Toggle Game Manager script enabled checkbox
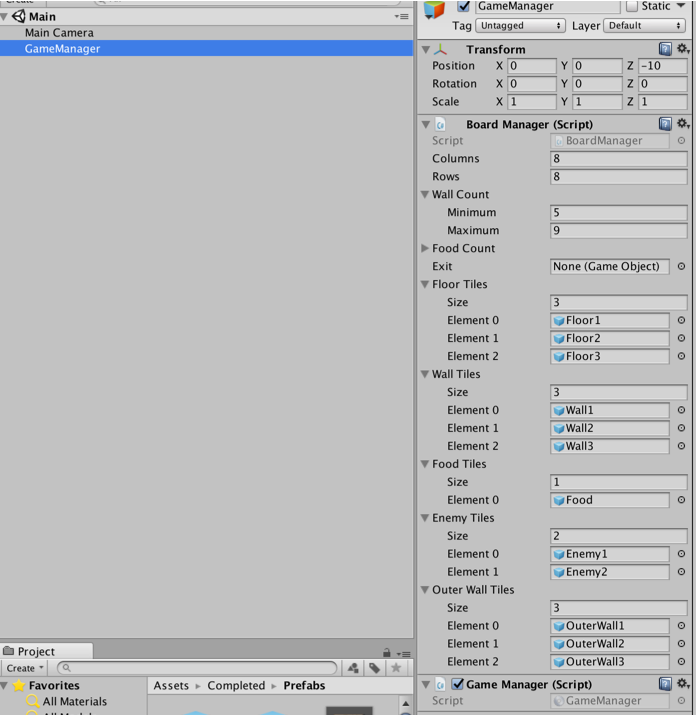697x715 pixels. (458, 684)
